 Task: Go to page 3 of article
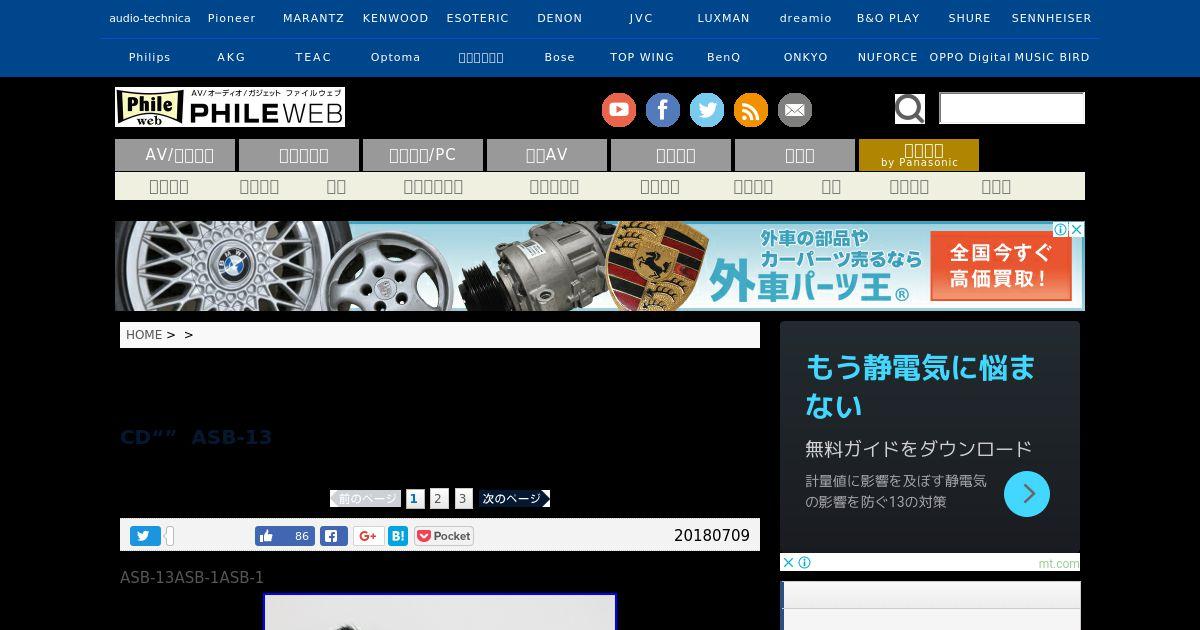(464, 498)
